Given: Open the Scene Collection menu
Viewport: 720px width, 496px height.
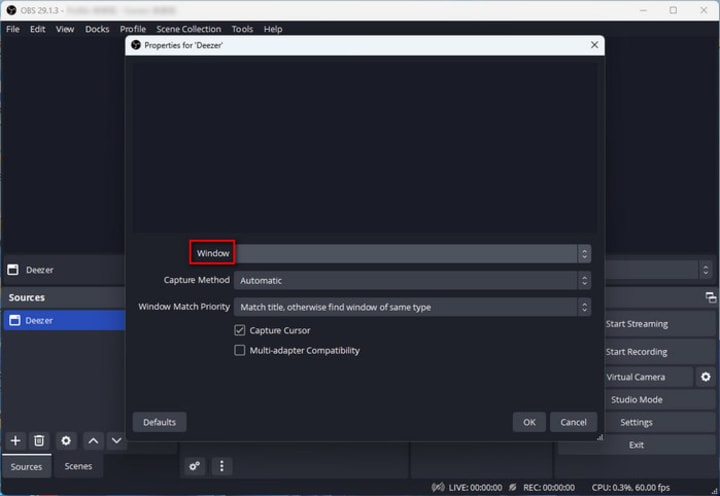Looking at the screenshot, I should click(188, 29).
